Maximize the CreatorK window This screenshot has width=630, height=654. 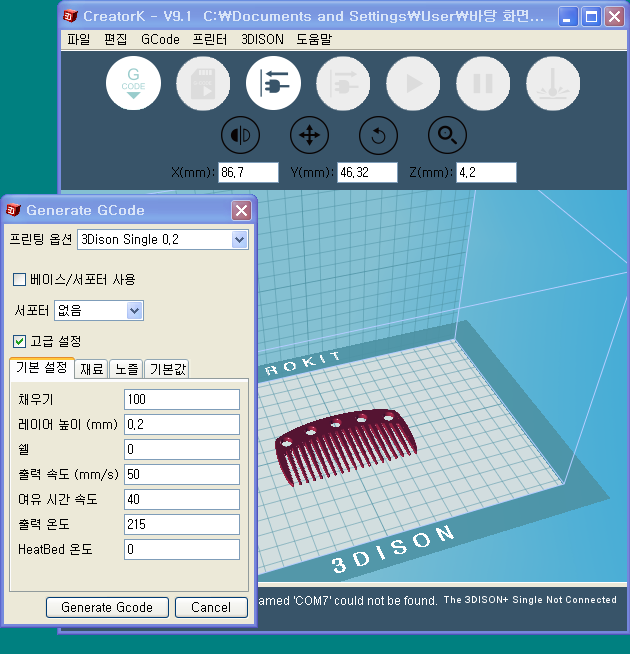click(x=591, y=17)
